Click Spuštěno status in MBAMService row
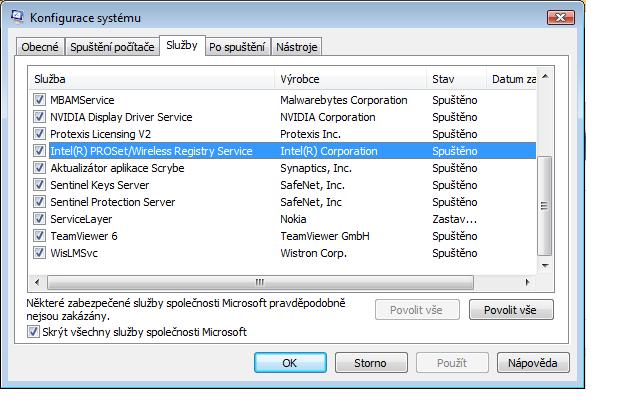The width and height of the screenshot is (640, 400). point(455,100)
